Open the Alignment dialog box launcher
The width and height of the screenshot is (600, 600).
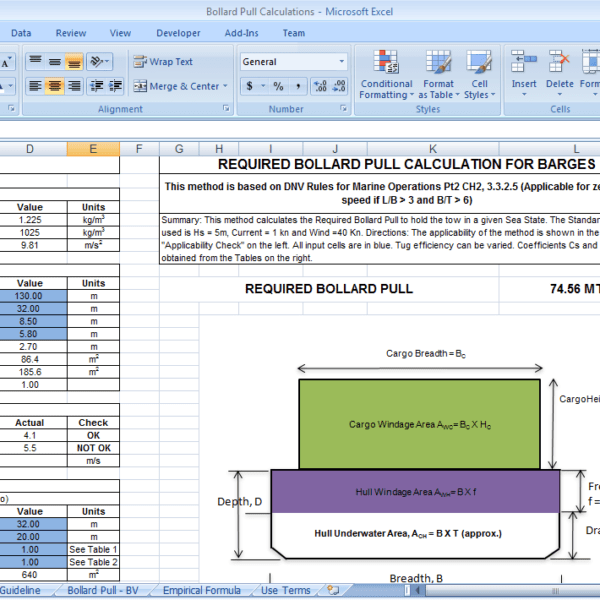(x=226, y=109)
